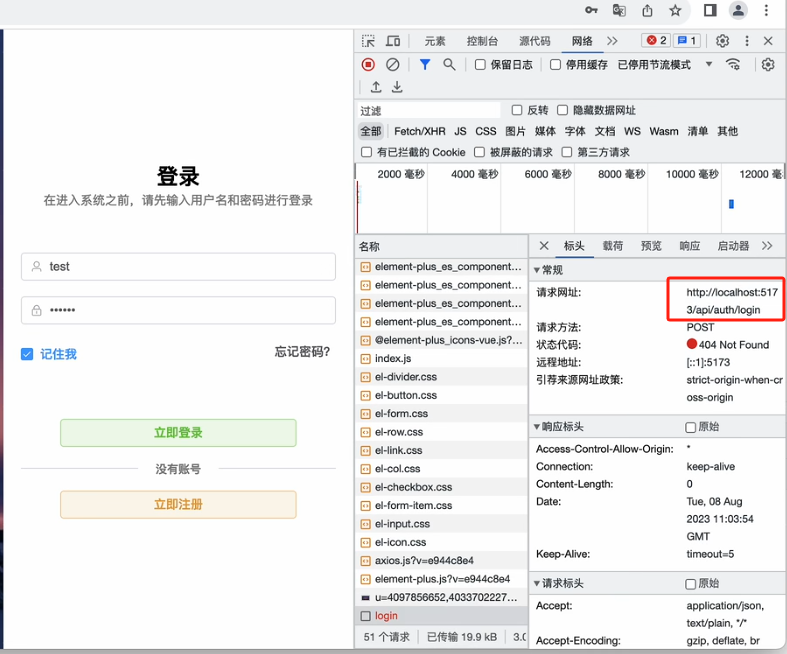The height and width of the screenshot is (654, 787).
Task: Select the axios.js?v=e944c8e4 request
Action: (442, 560)
